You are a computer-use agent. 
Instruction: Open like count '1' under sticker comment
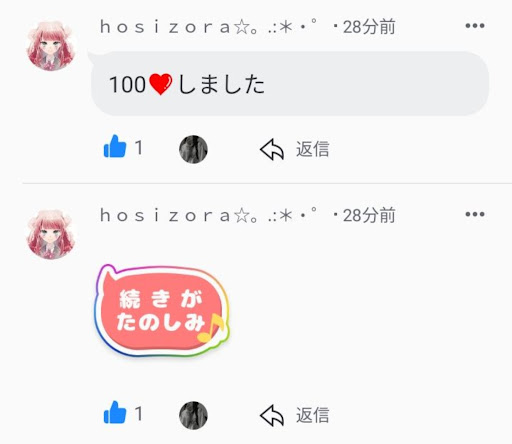139,414
